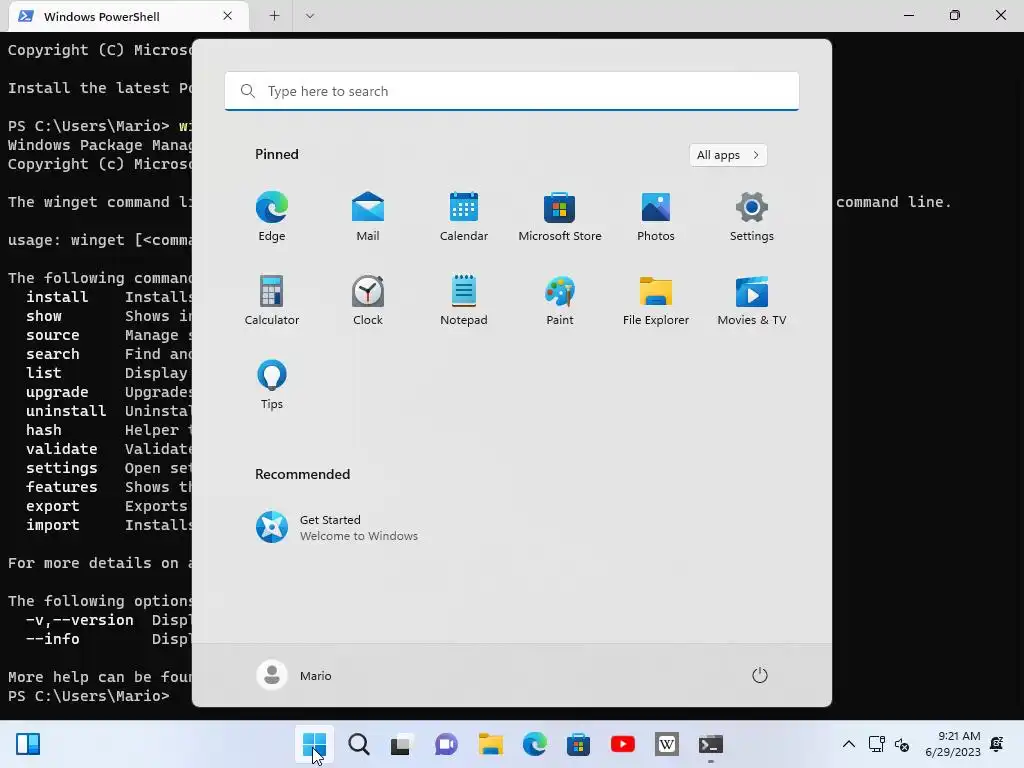
Task: Open a new terminal tab
Action: pos(274,16)
